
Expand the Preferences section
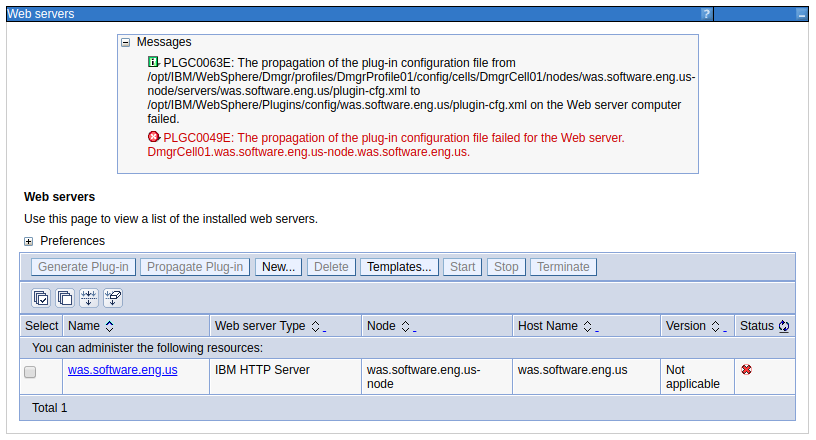(29, 242)
